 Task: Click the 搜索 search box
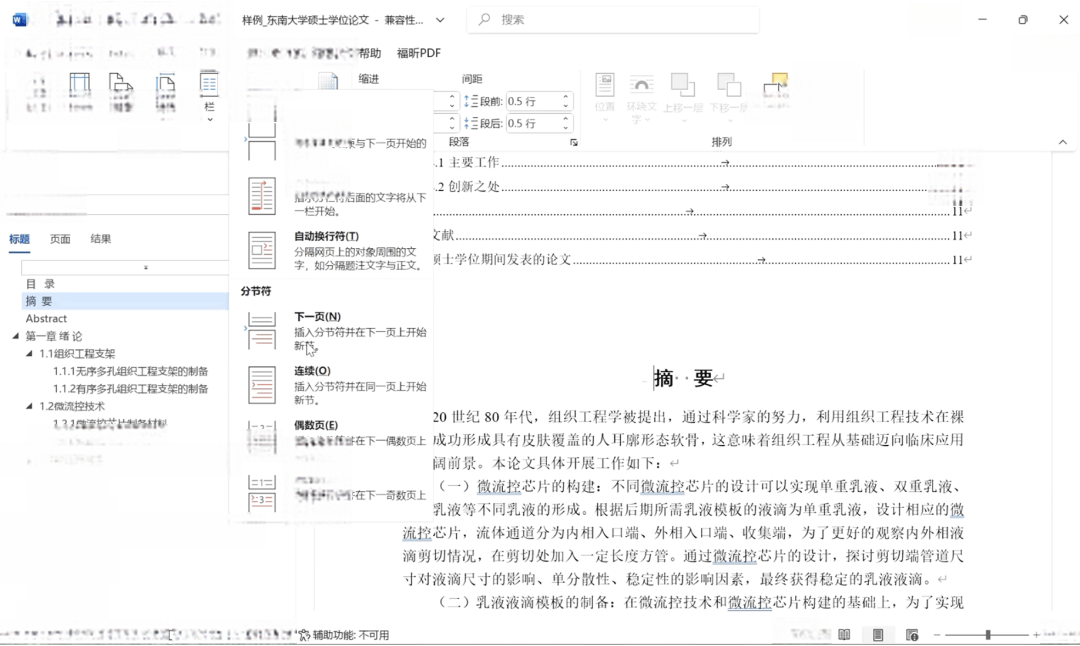pyautogui.click(x=613, y=19)
